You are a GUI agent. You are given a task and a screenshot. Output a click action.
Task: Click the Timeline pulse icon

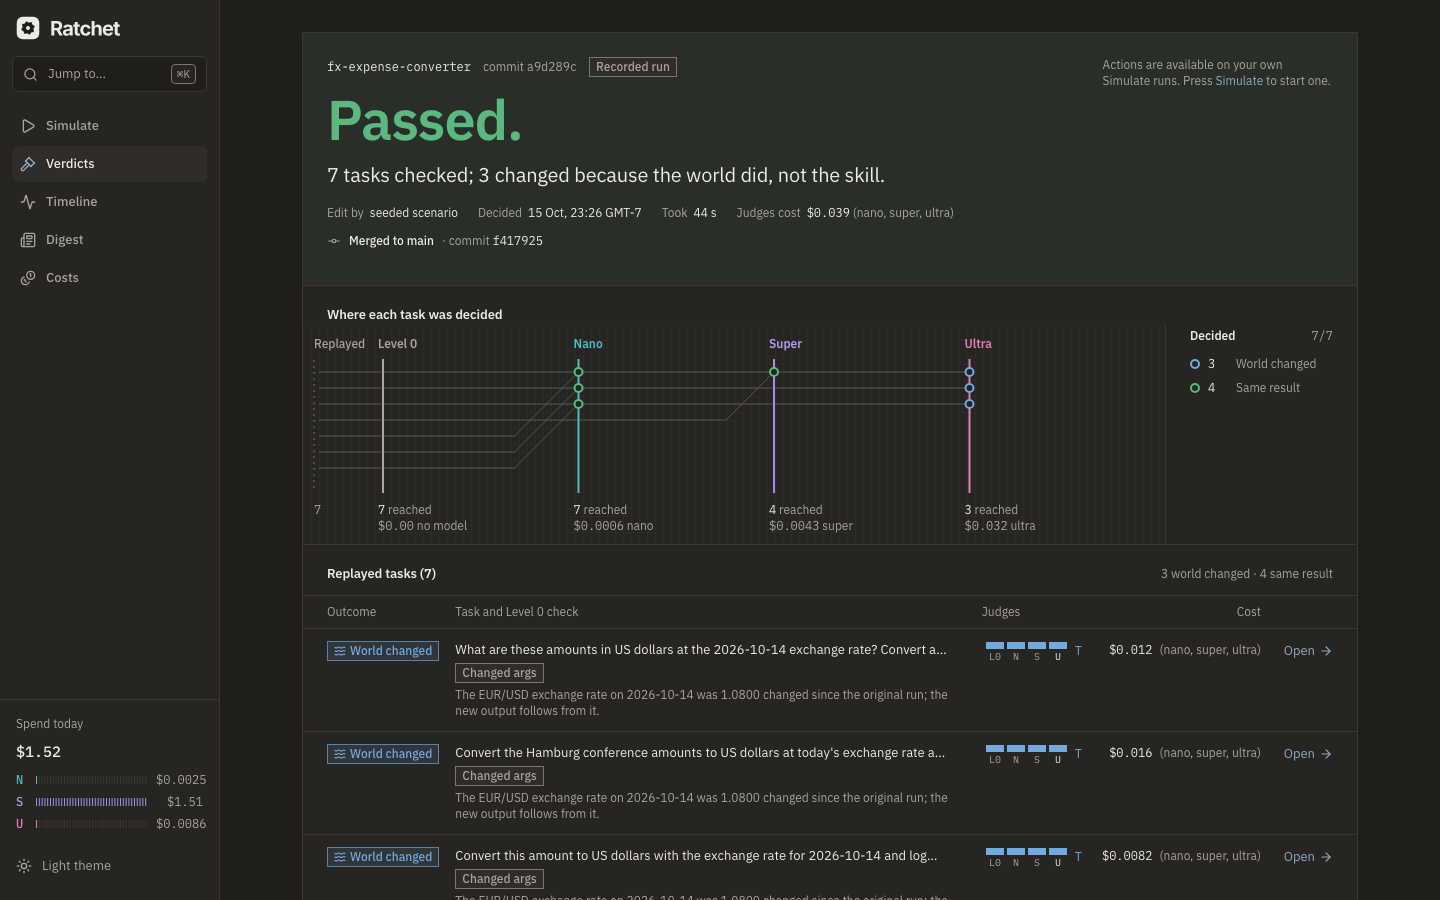point(28,202)
